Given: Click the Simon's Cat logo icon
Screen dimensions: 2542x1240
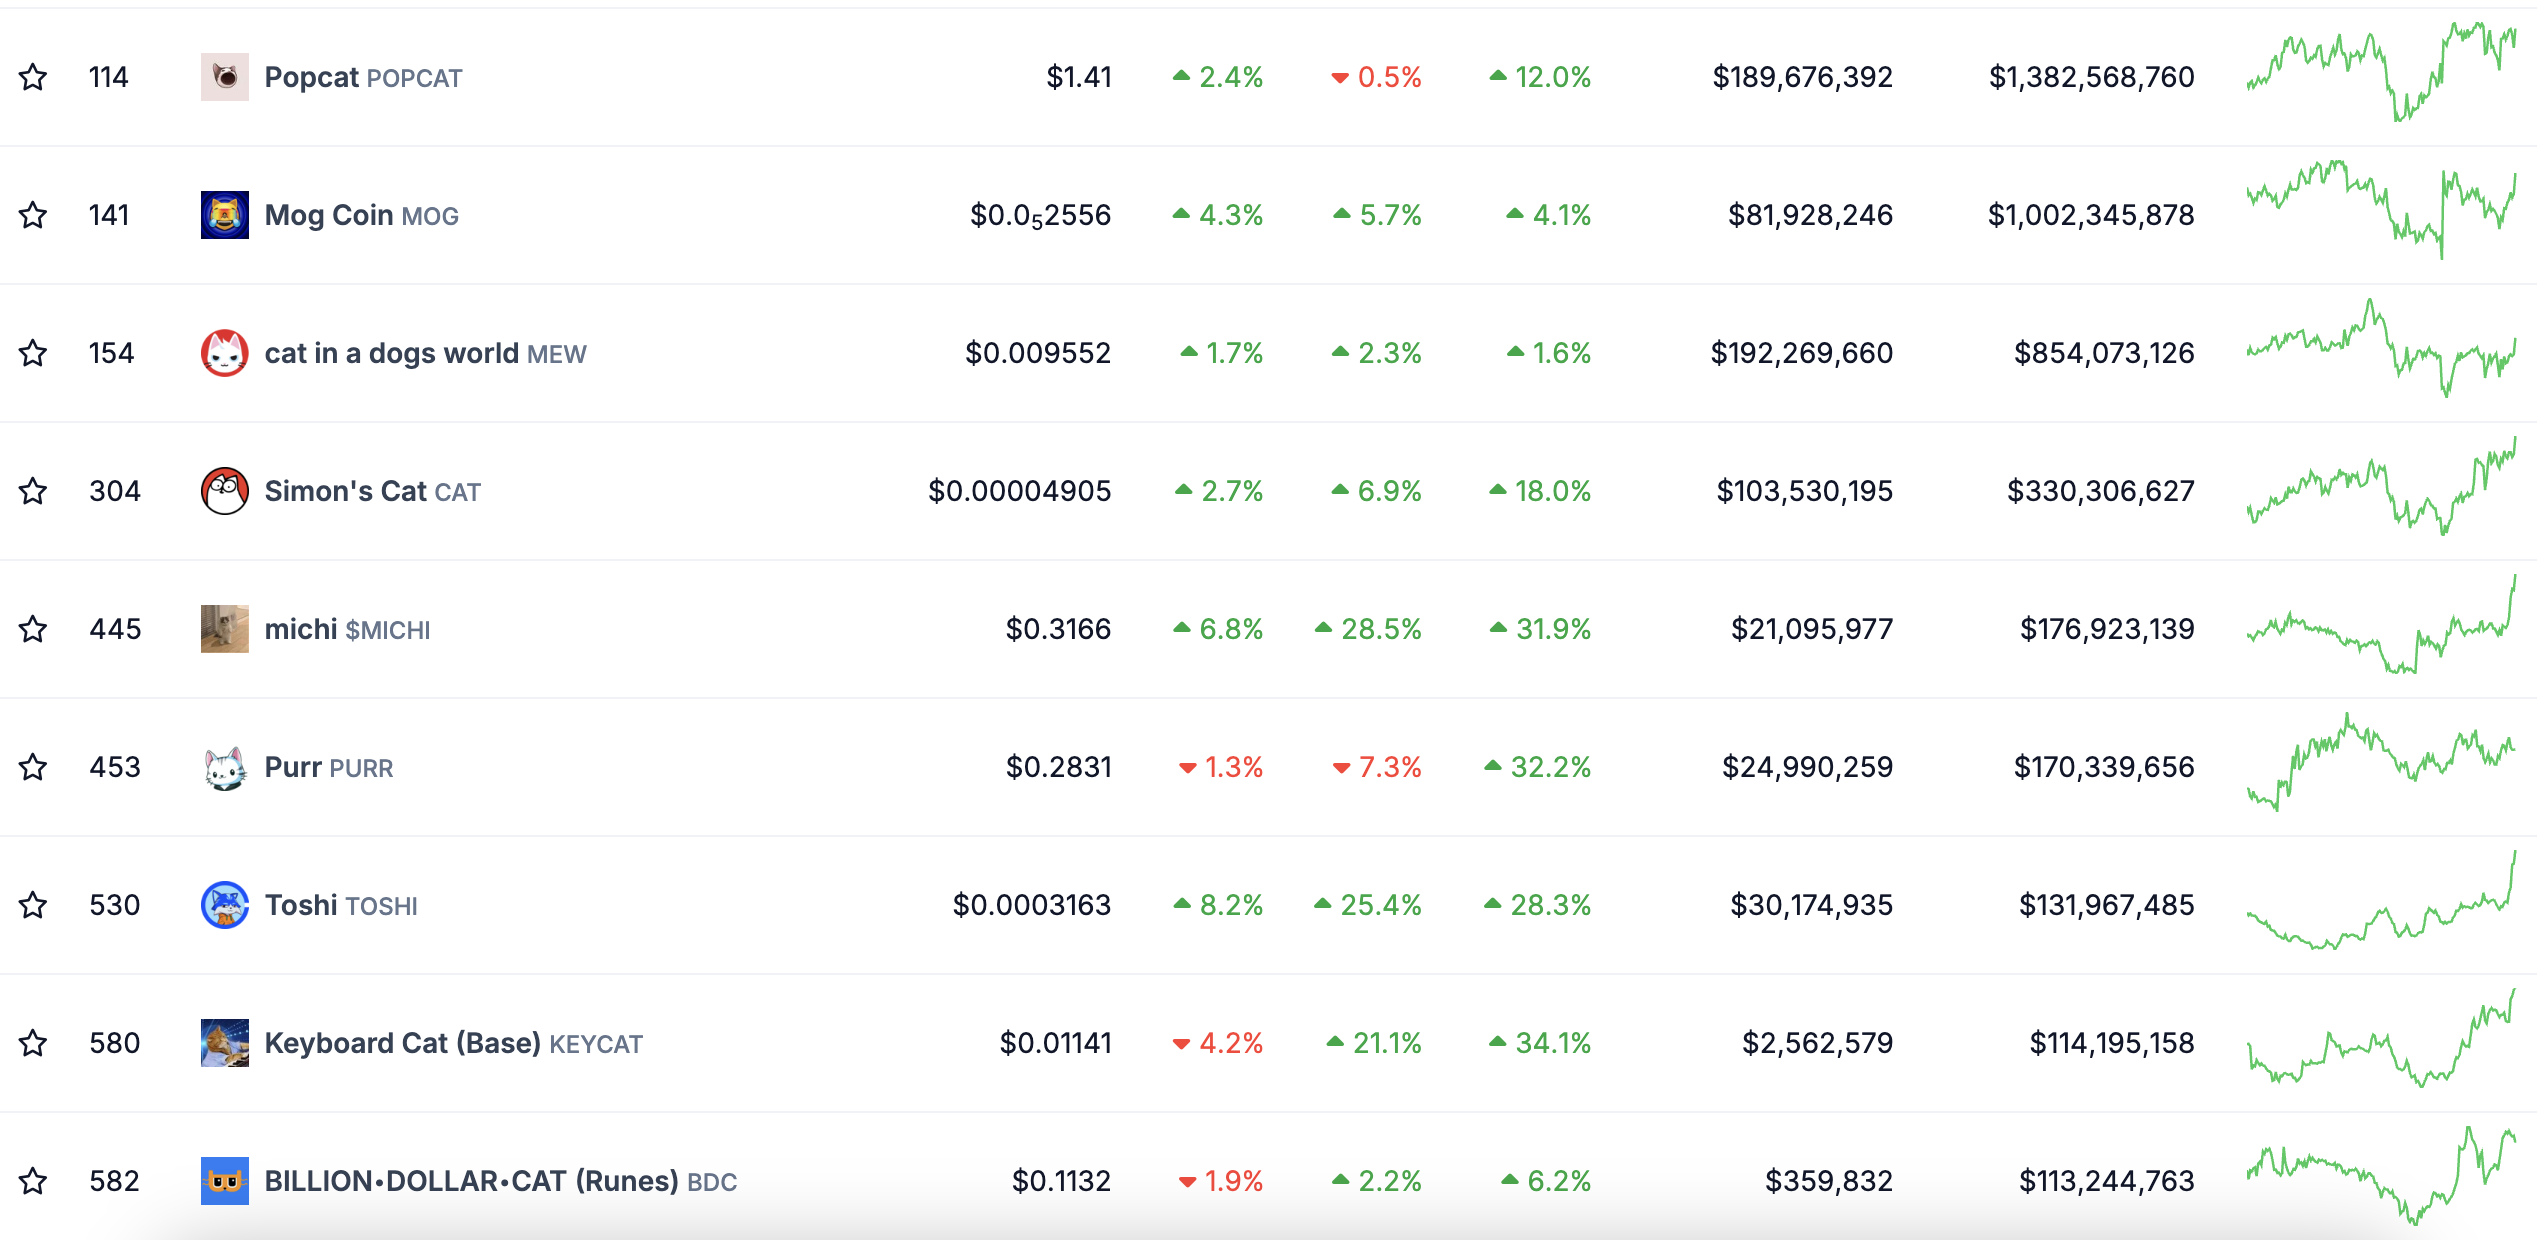Looking at the screenshot, I should click(x=224, y=491).
